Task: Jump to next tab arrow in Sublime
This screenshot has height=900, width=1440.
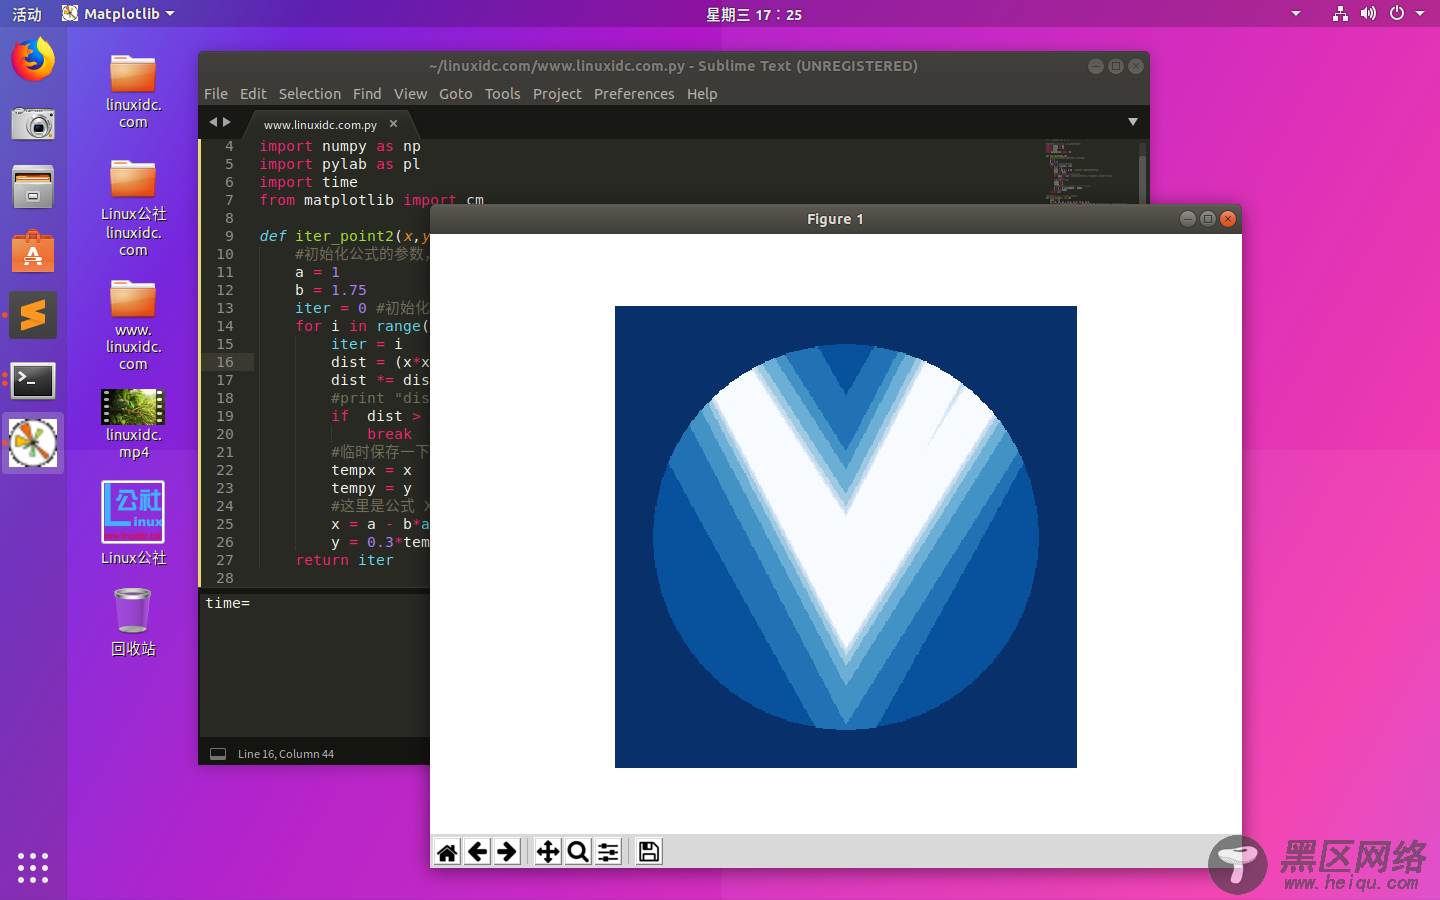Action: point(227,122)
